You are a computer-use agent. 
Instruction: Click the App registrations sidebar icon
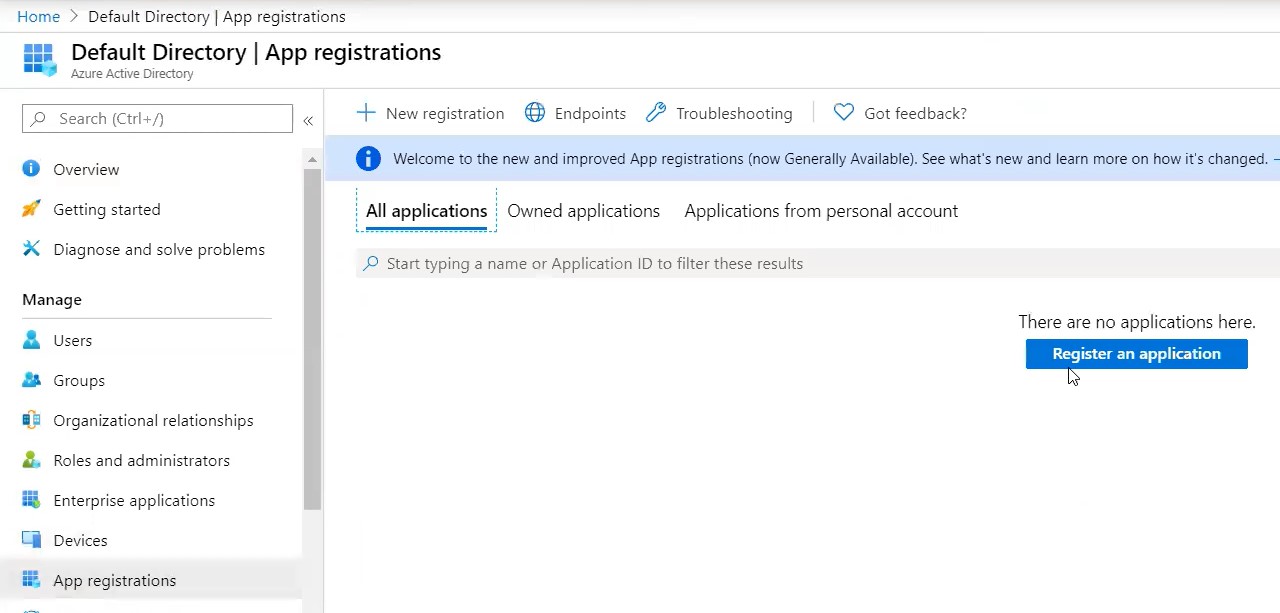[31, 580]
